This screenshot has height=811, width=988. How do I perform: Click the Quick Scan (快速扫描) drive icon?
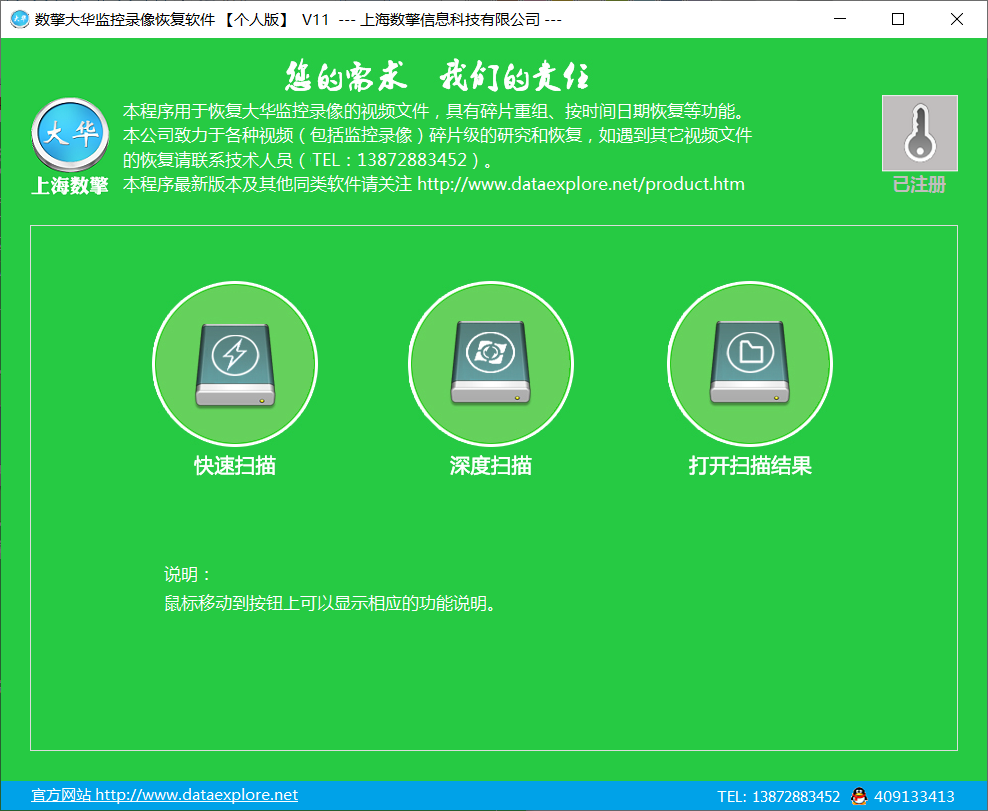[x=235, y=364]
